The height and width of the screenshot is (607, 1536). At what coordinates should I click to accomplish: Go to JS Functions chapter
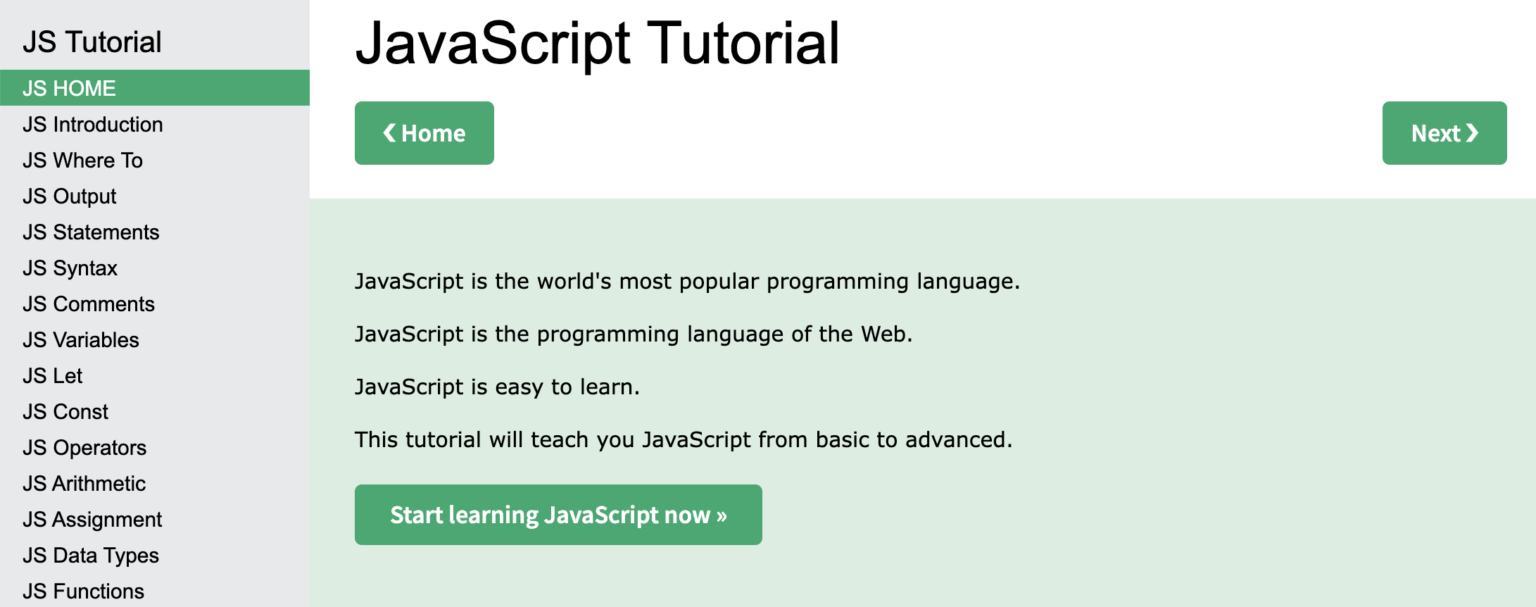84,592
